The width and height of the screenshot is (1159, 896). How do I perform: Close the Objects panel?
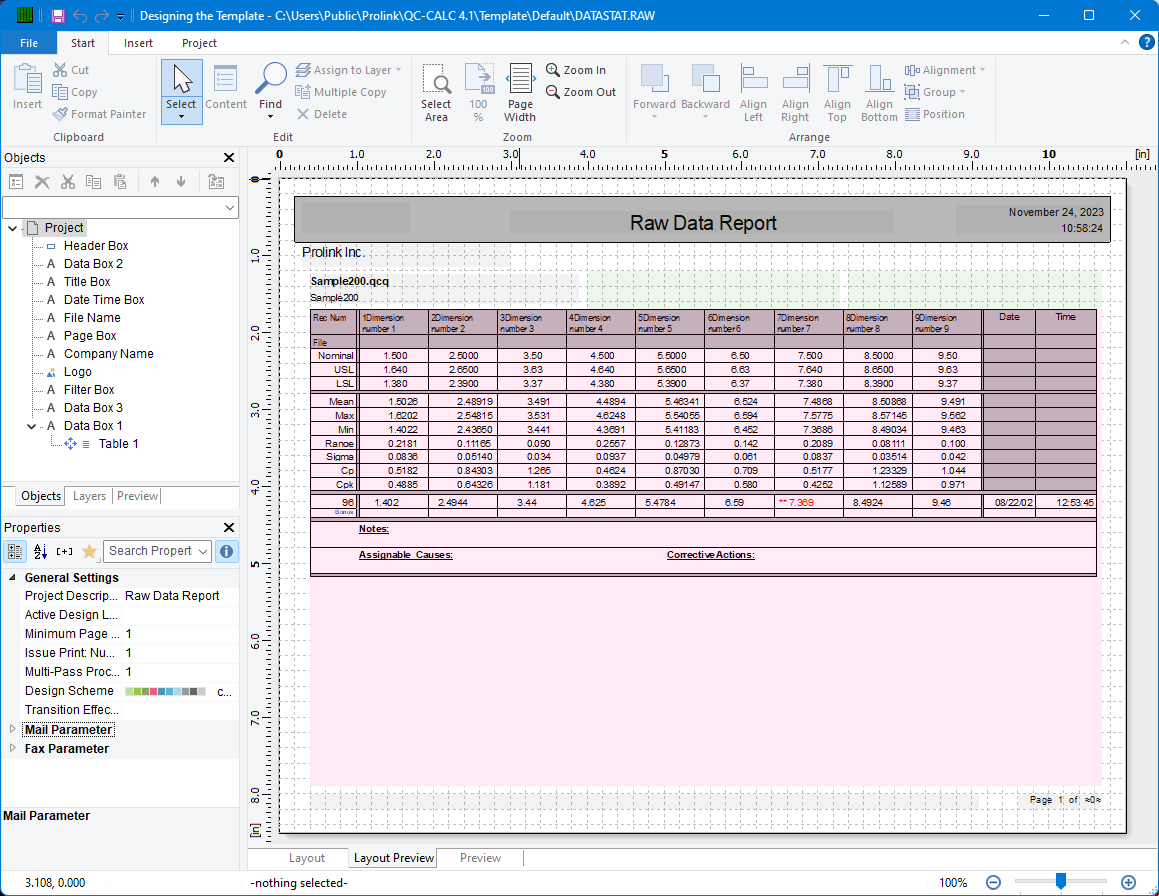(x=229, y=157)
